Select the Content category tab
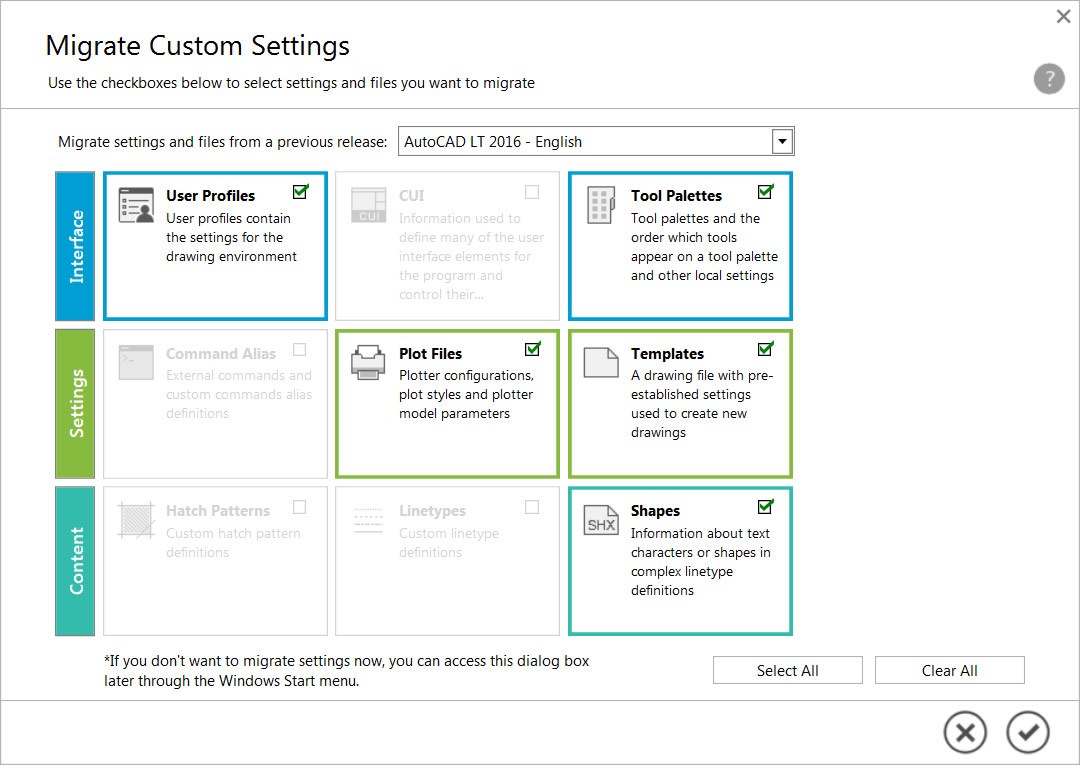 [75, 561]
